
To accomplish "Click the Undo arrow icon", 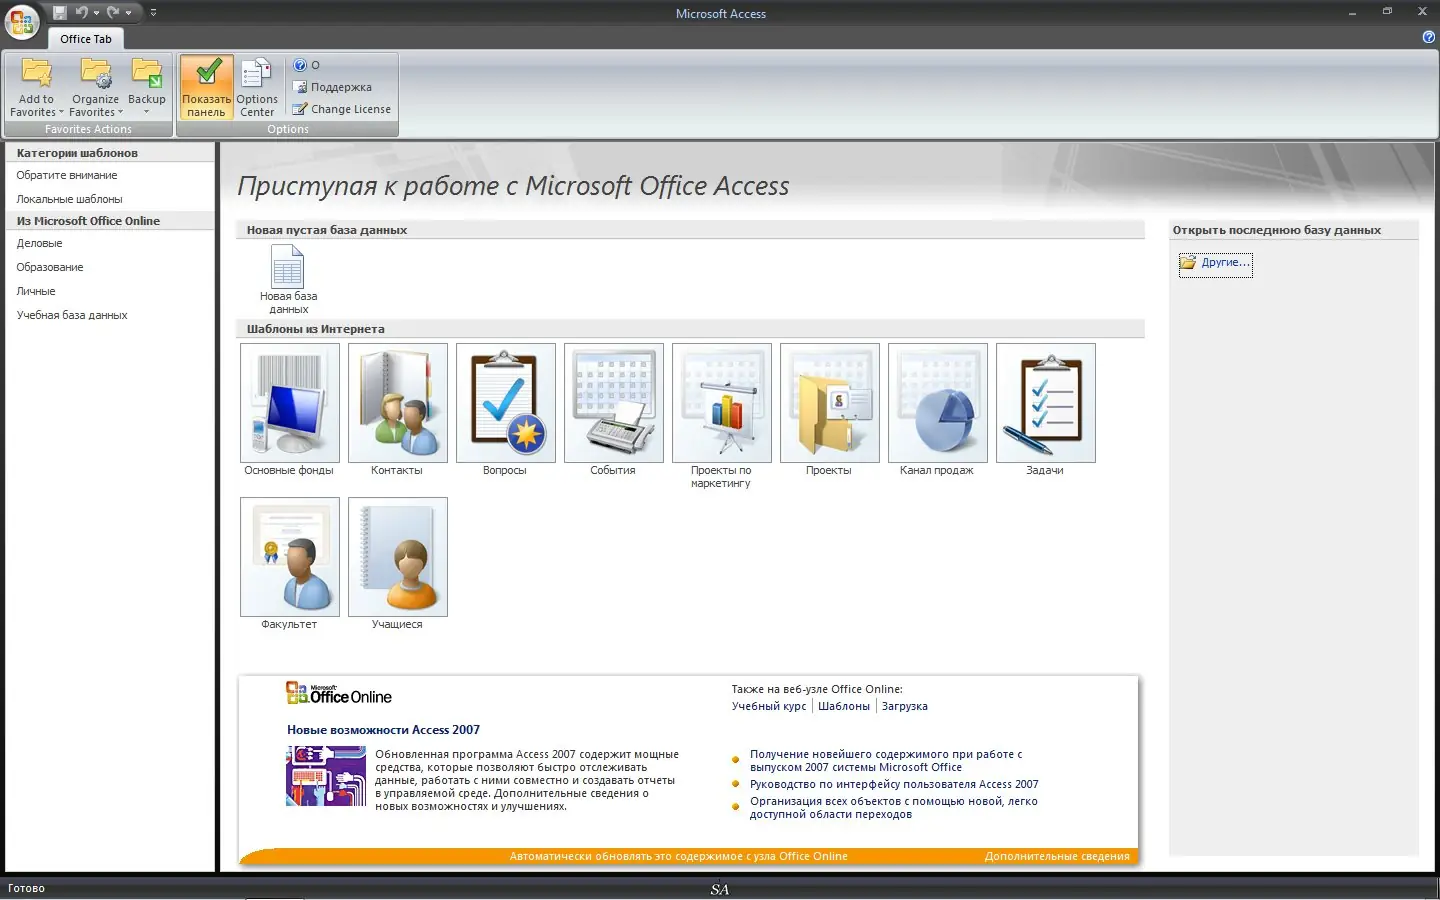I will 82,13.
